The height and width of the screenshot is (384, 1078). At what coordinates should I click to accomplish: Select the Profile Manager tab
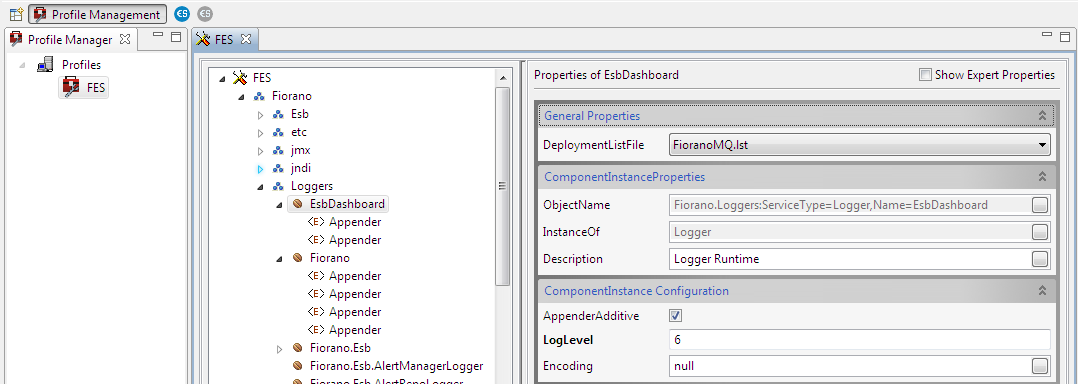tap(70, 39)
